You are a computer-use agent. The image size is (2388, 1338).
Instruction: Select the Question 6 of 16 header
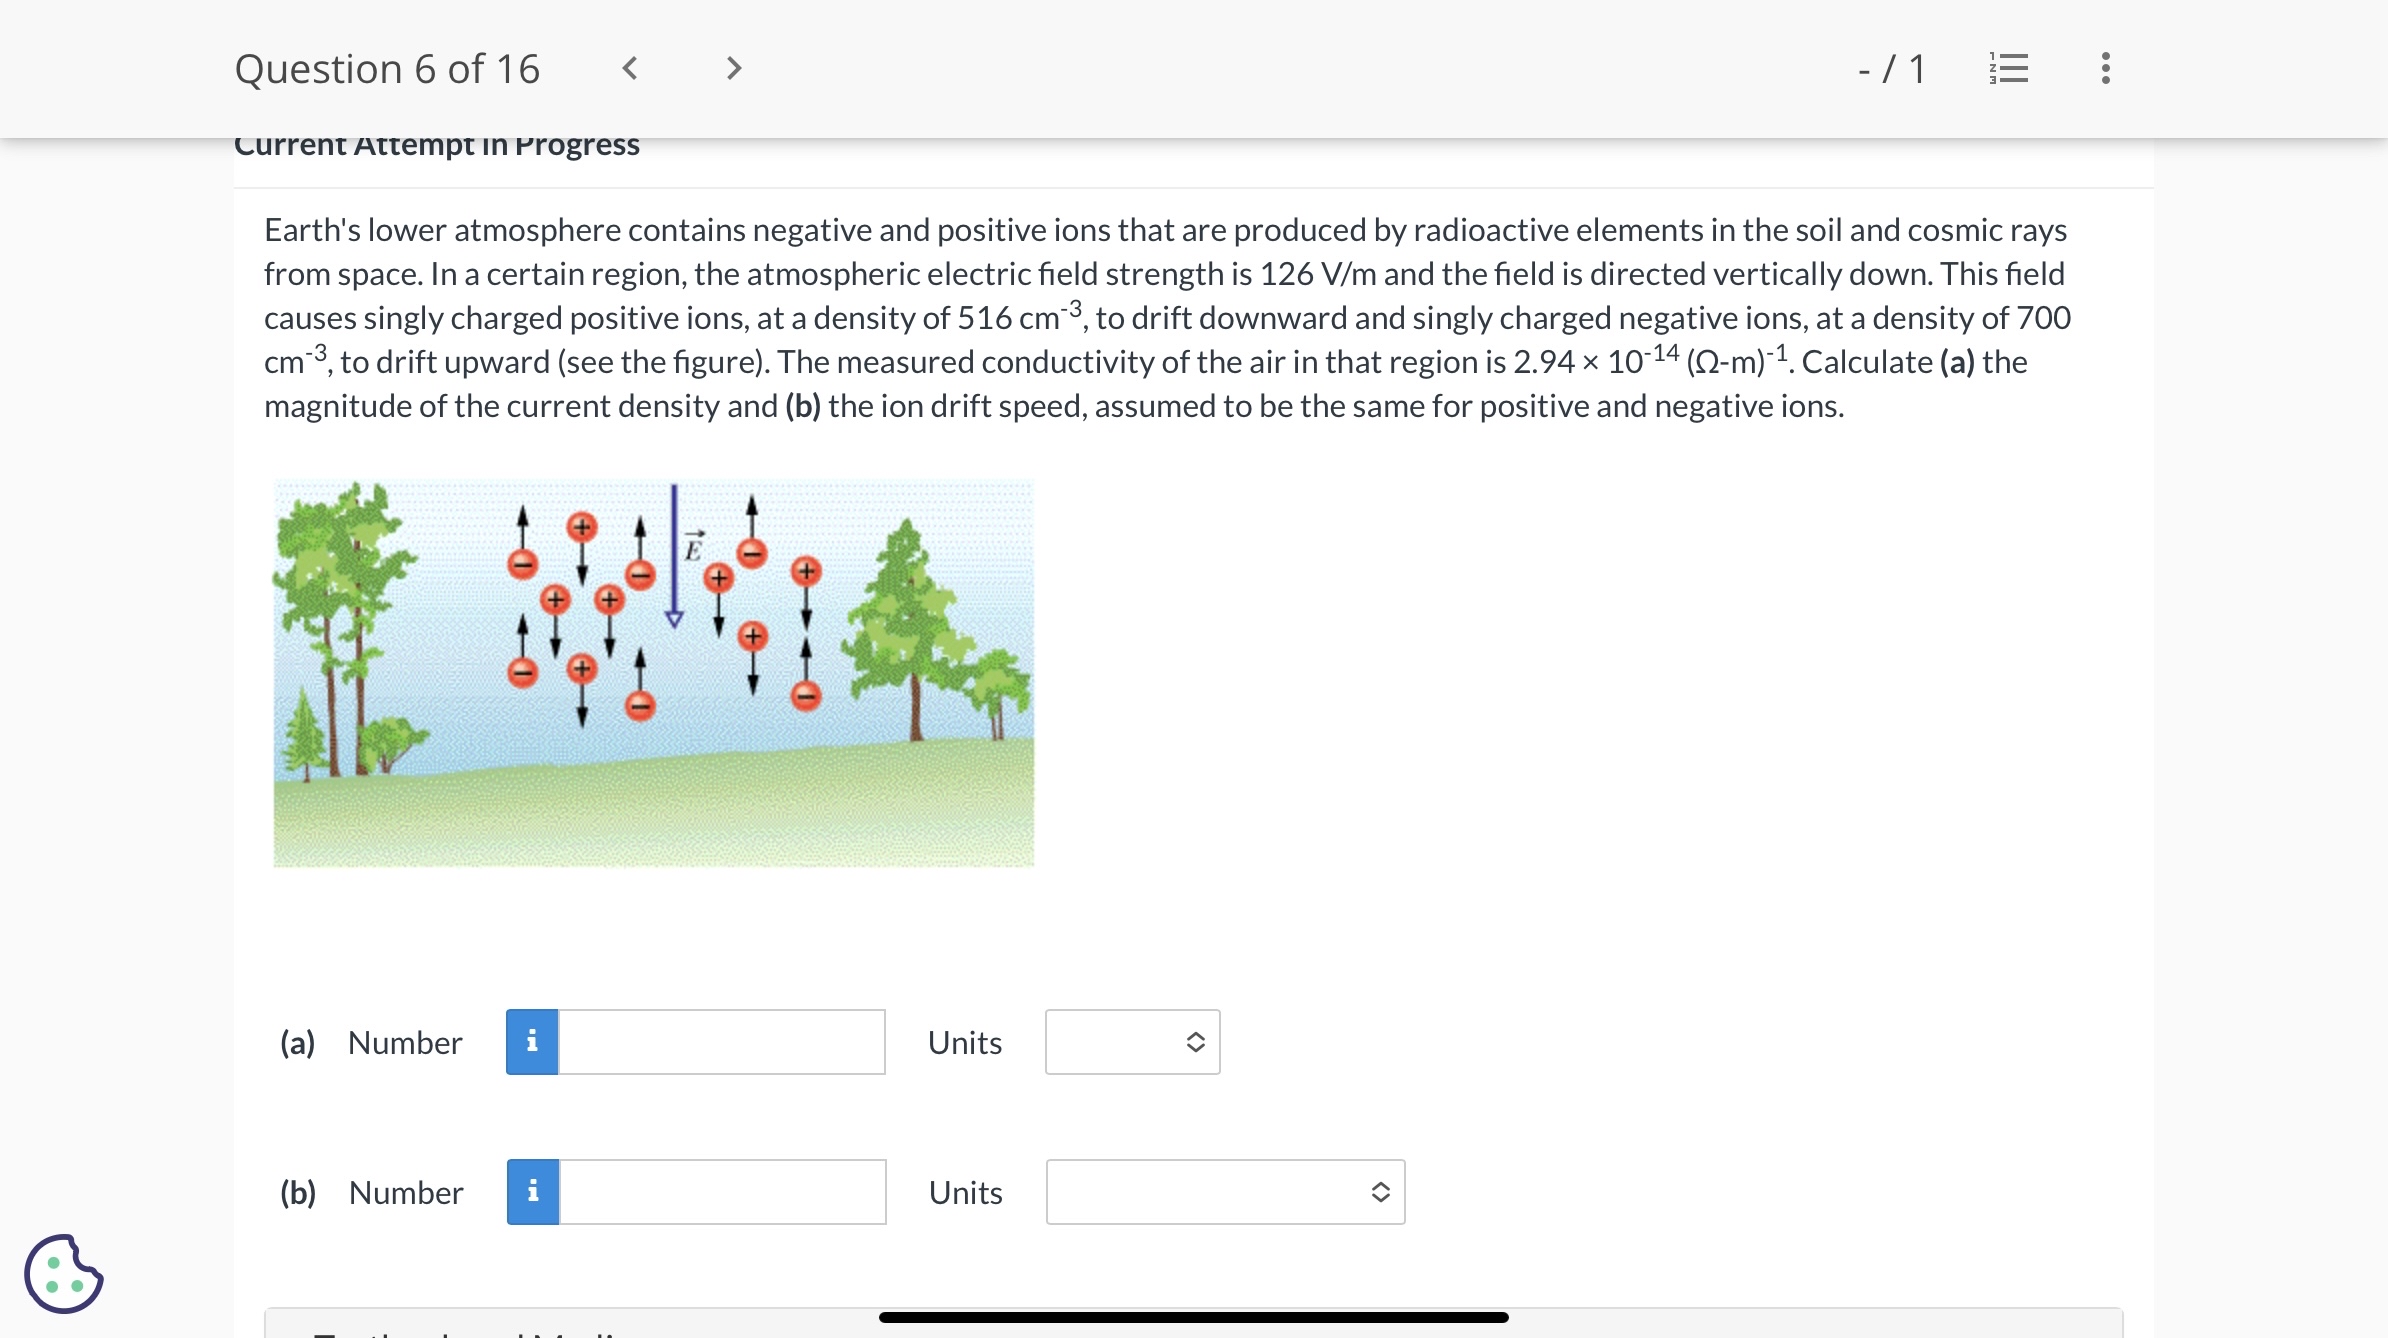388,68
